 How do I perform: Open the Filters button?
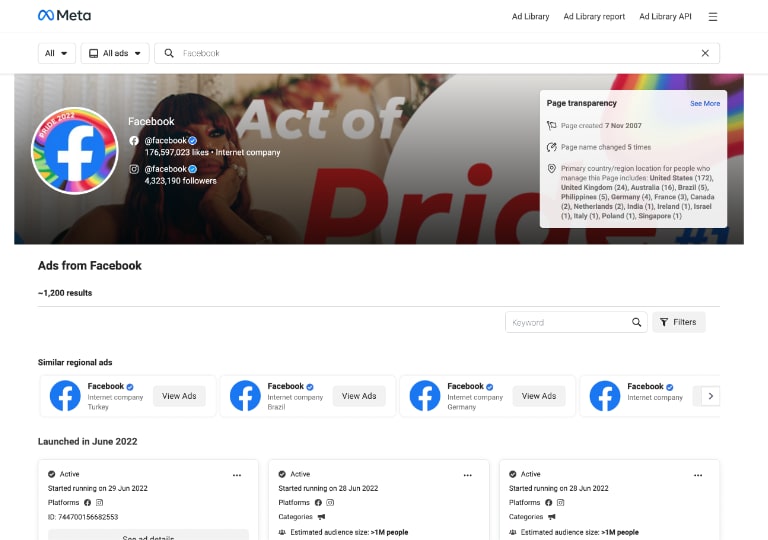678,322
